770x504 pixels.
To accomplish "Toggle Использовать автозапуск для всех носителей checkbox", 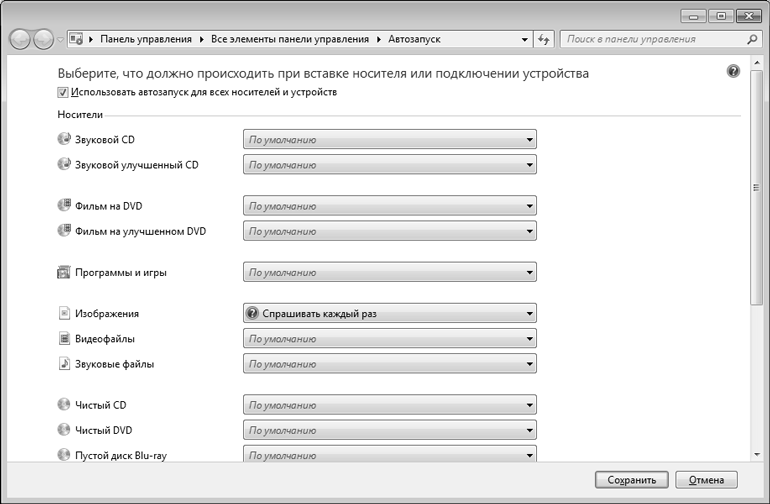I will pos(62,92).
